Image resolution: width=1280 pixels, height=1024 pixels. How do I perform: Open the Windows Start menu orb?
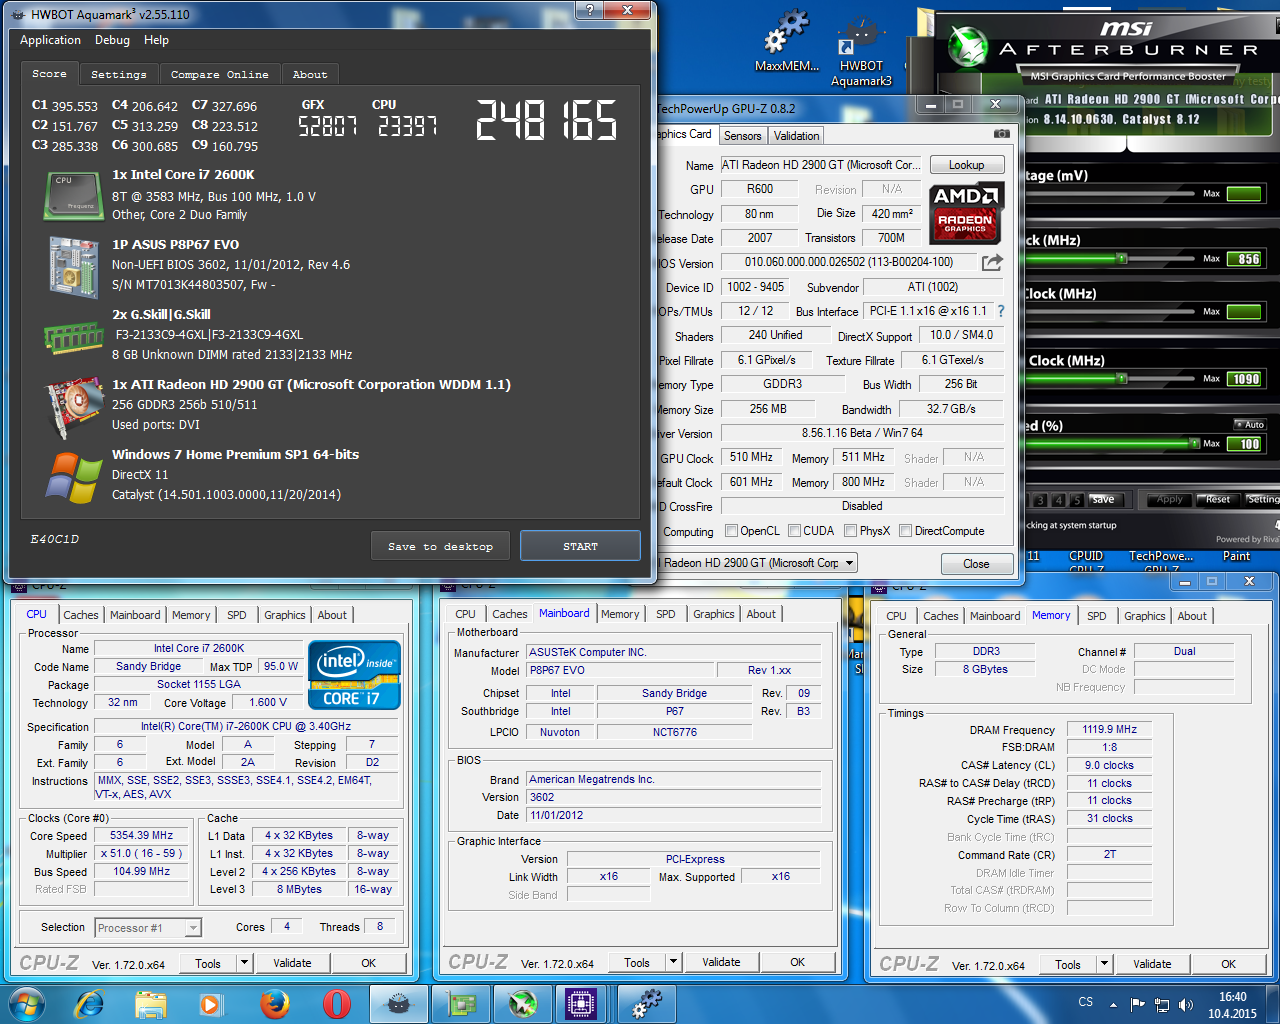click(26, 1003)
